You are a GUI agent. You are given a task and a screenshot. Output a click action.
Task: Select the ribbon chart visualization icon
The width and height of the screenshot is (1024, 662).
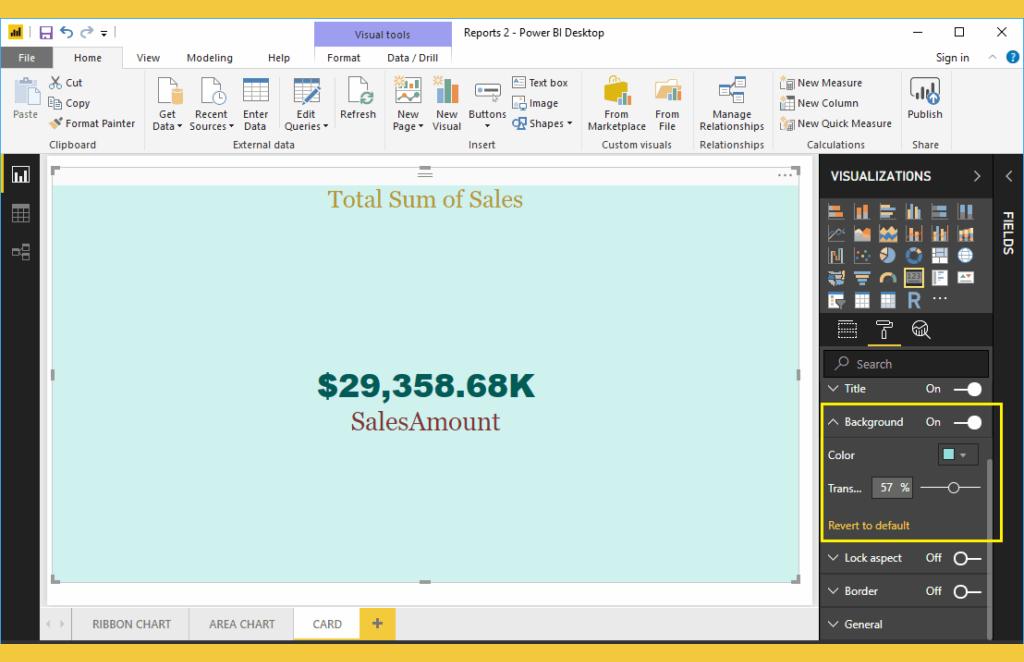pos(965,234)
